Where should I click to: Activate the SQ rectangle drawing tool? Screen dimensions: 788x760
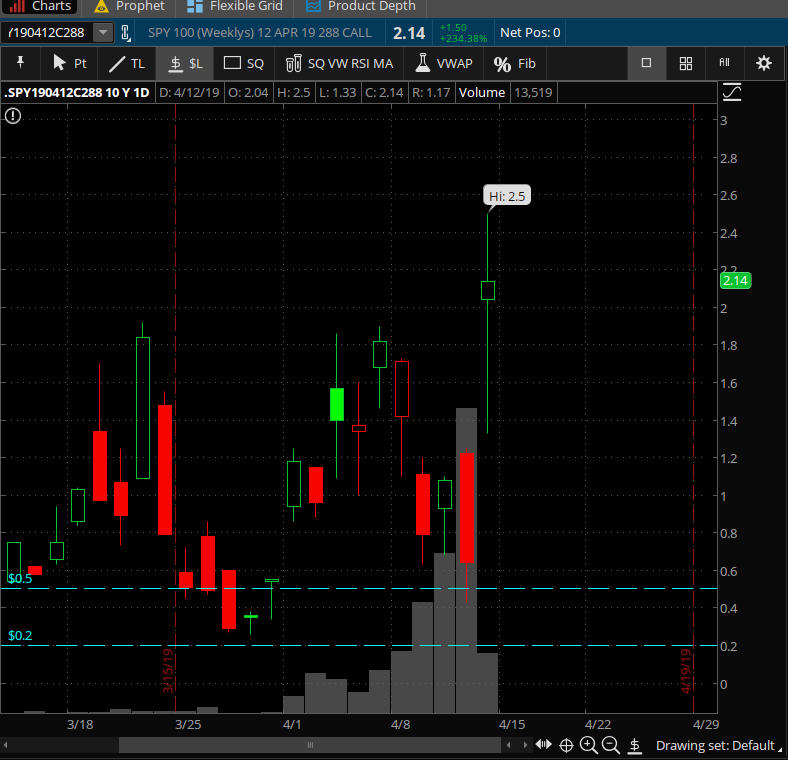tap(244, 63)
